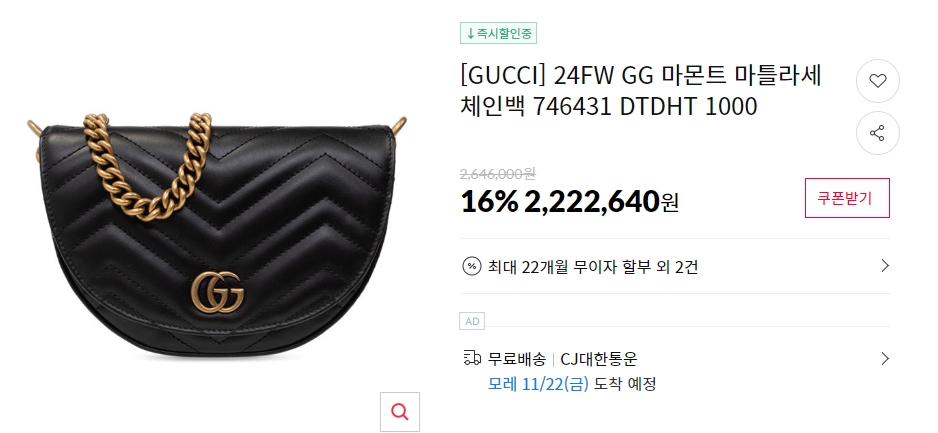
Task: Click the percent installment icon
Action: tap(471, 266)
